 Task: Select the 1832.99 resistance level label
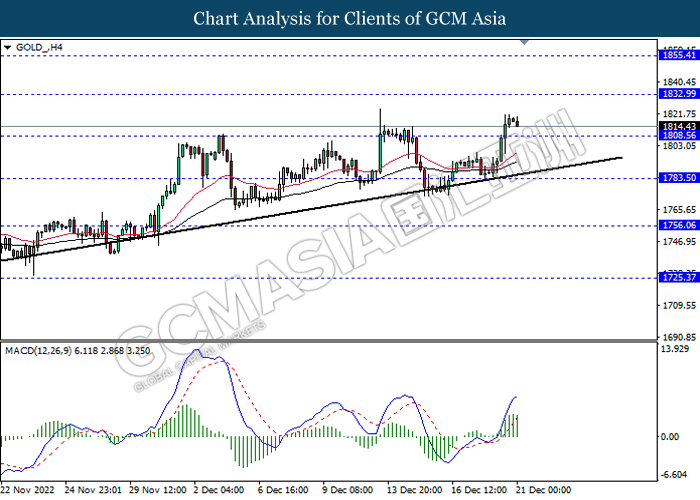[x=679, y=94]
